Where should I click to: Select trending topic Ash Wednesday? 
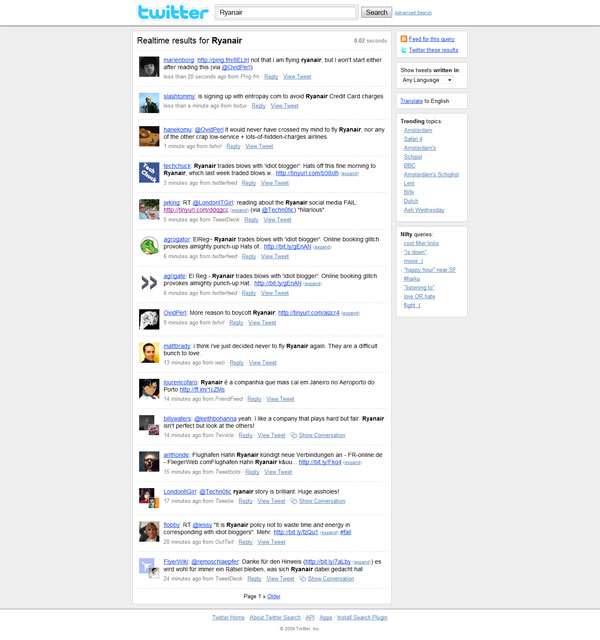tap(424, 210)
